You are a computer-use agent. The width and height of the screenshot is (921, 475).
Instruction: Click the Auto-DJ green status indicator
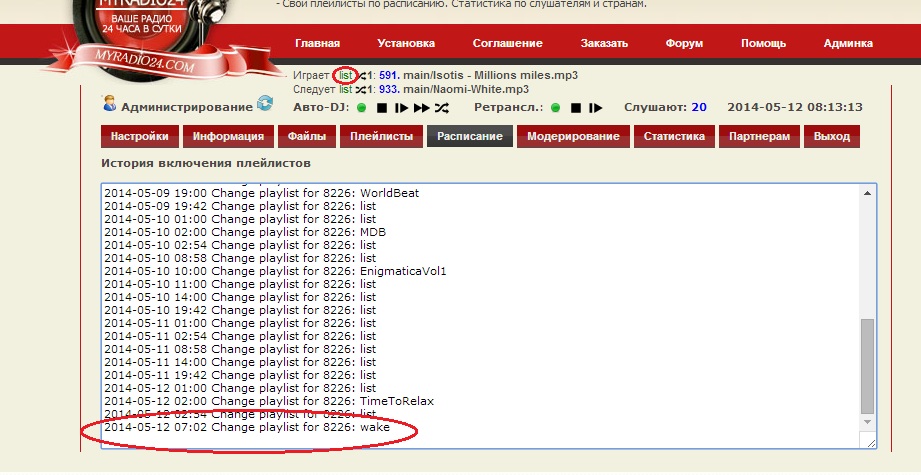pos(361,107)
